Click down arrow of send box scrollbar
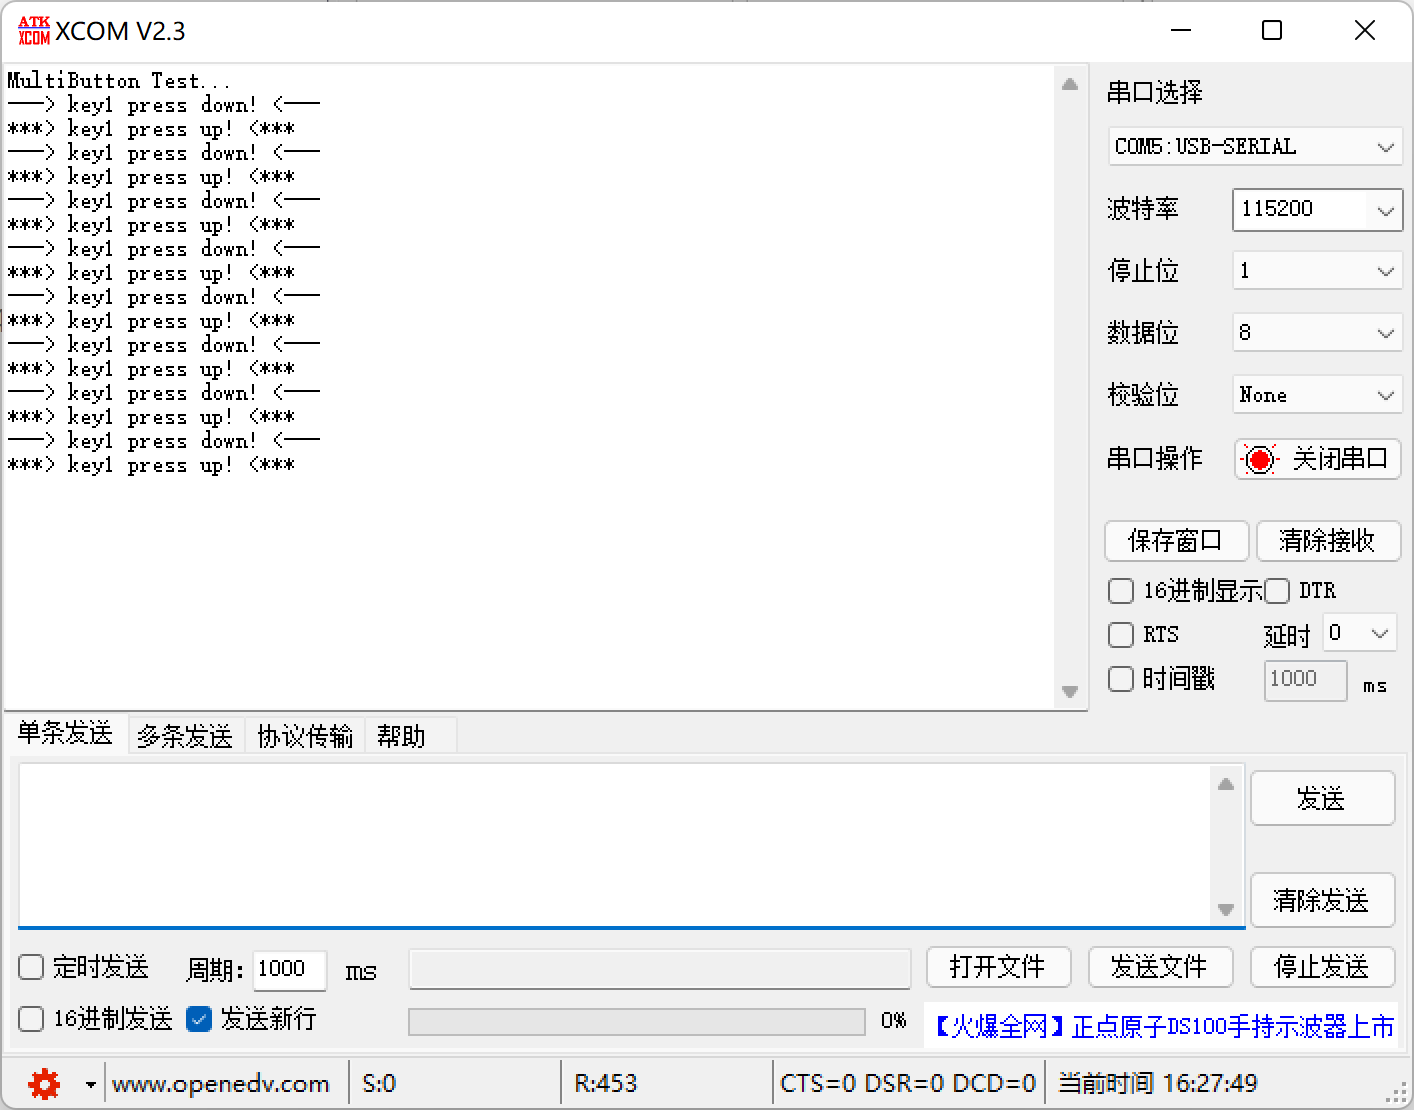1414x1110 pixels. pyautogui.click(x=1226, y=909)
